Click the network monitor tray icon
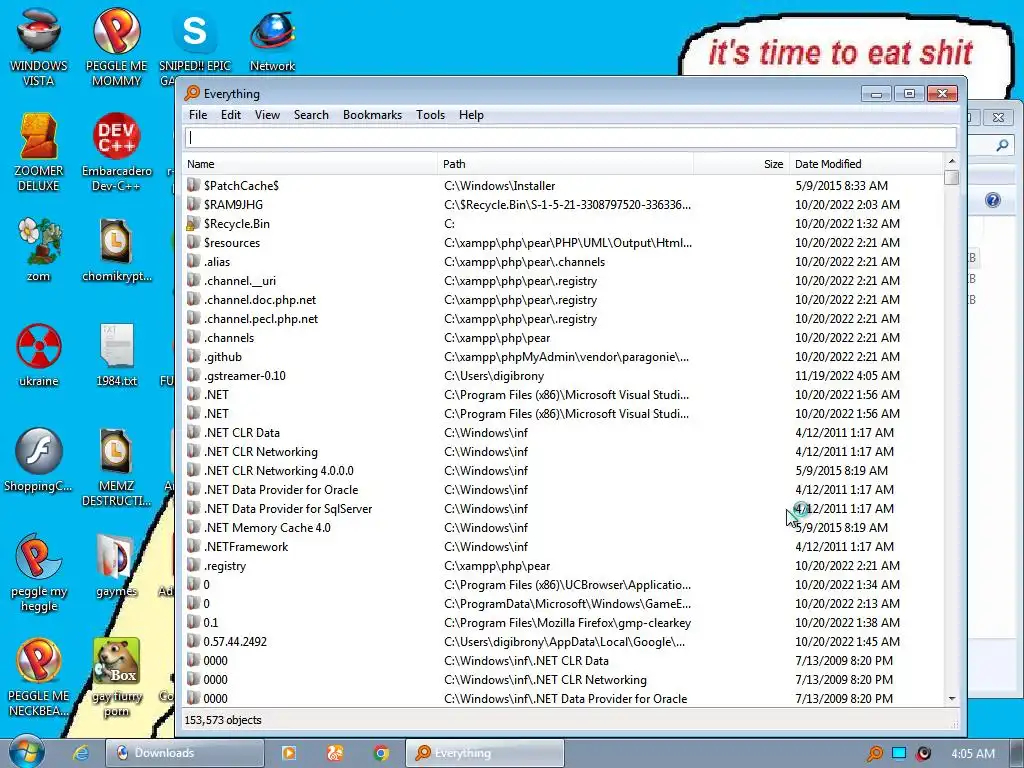1024x768 pixels. click(899, 753)
